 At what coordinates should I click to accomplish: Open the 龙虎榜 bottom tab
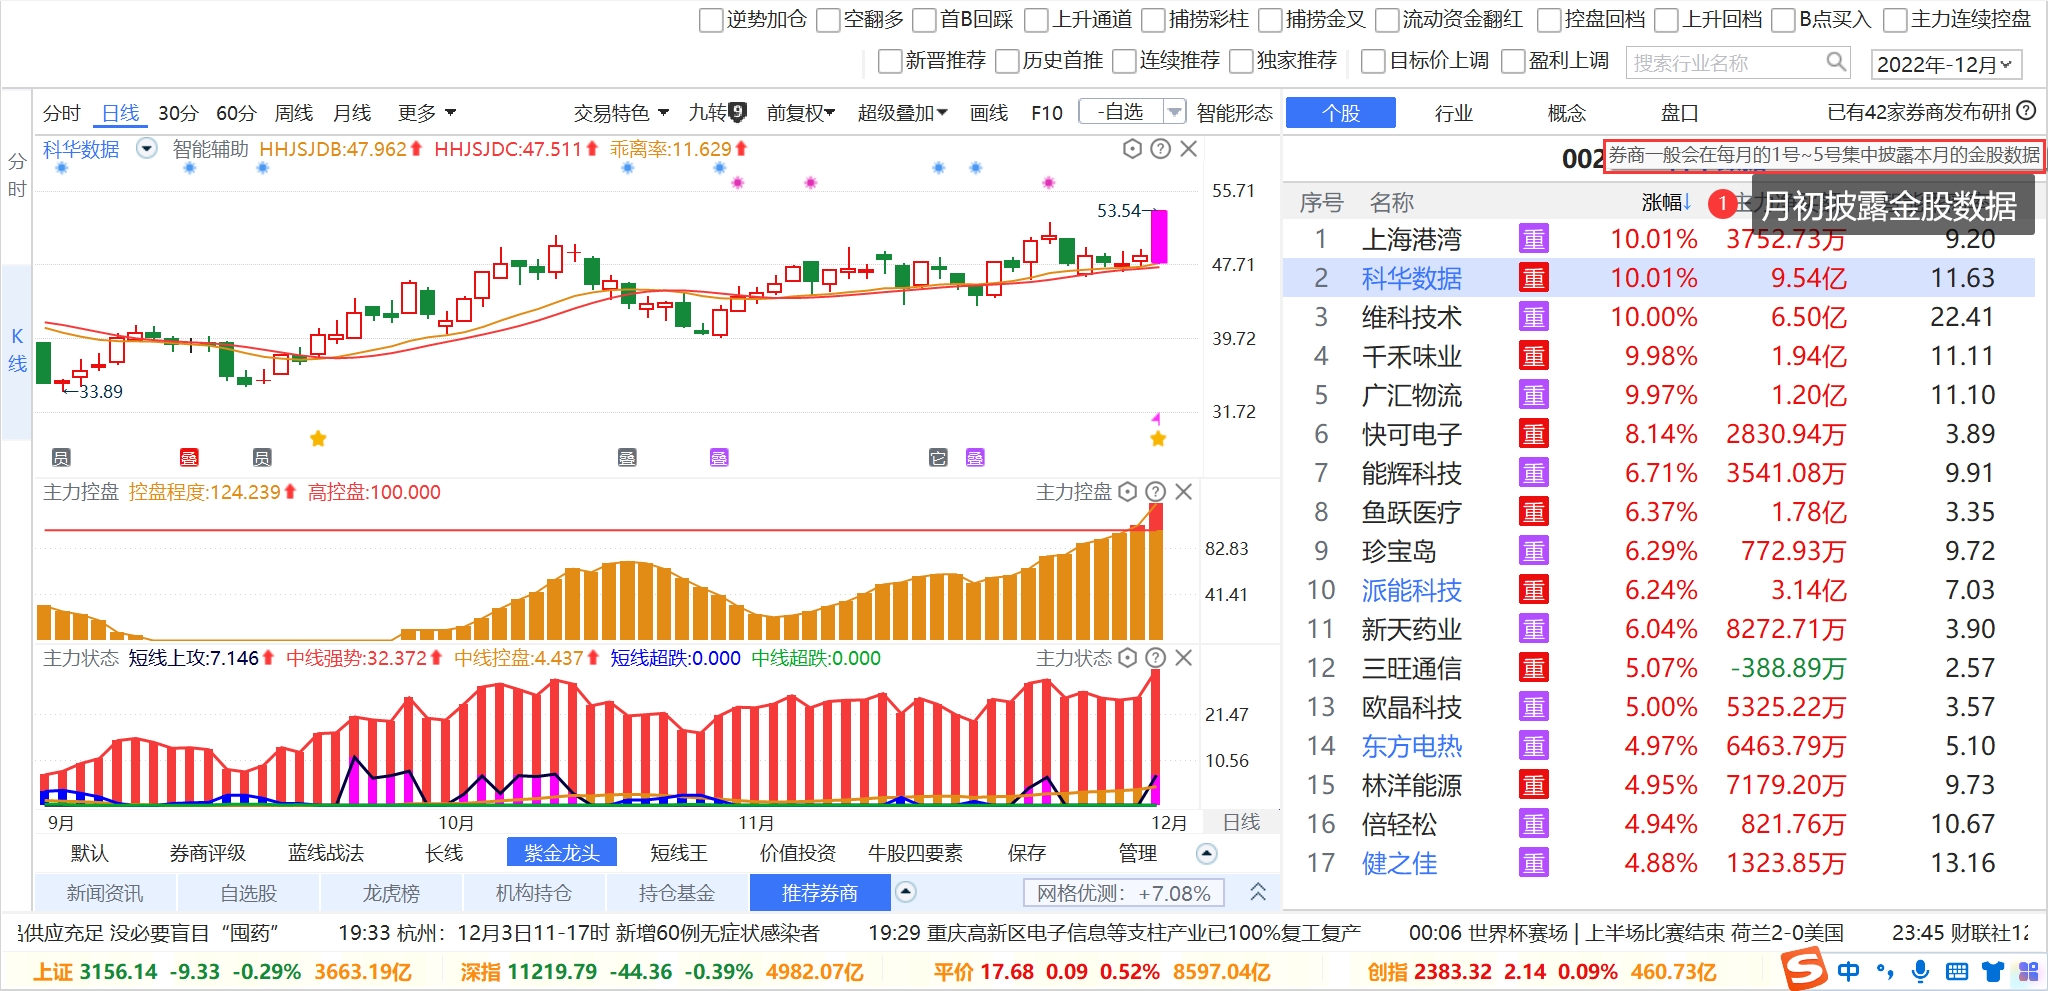point(391,893)
